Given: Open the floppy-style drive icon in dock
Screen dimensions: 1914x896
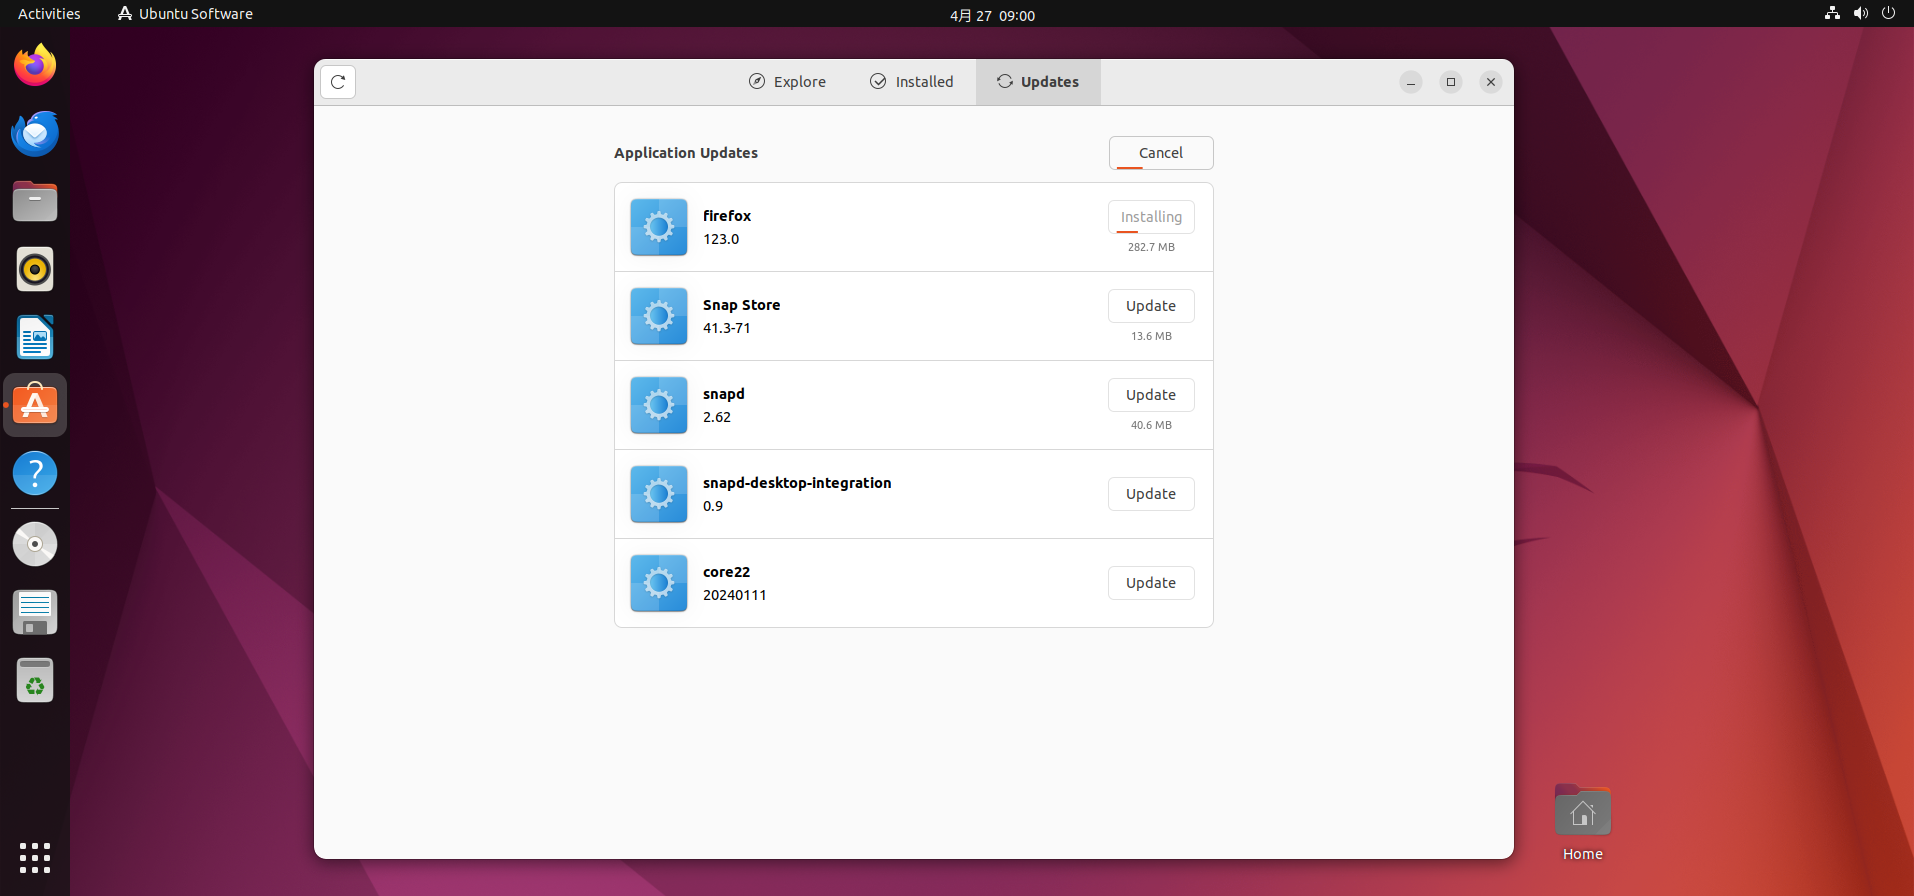Looking at the screenshot, I should click(35, 612).
